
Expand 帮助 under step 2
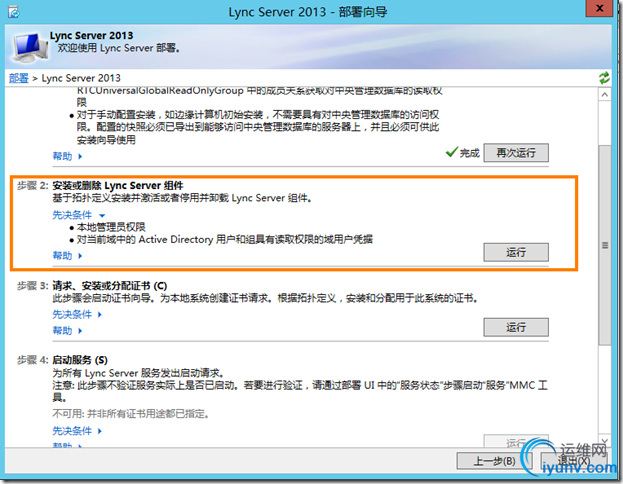tap(67, 256)
